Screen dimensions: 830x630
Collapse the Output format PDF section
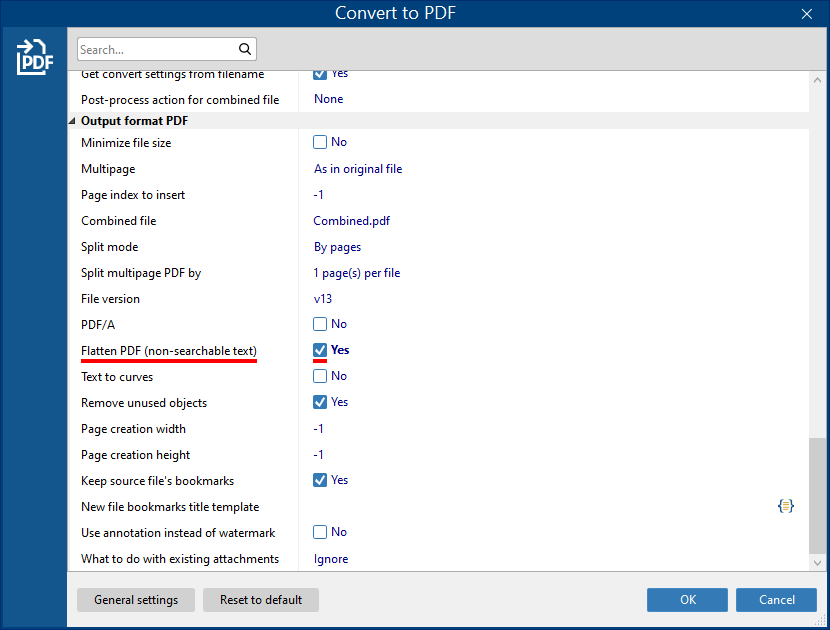click(70, 120)
